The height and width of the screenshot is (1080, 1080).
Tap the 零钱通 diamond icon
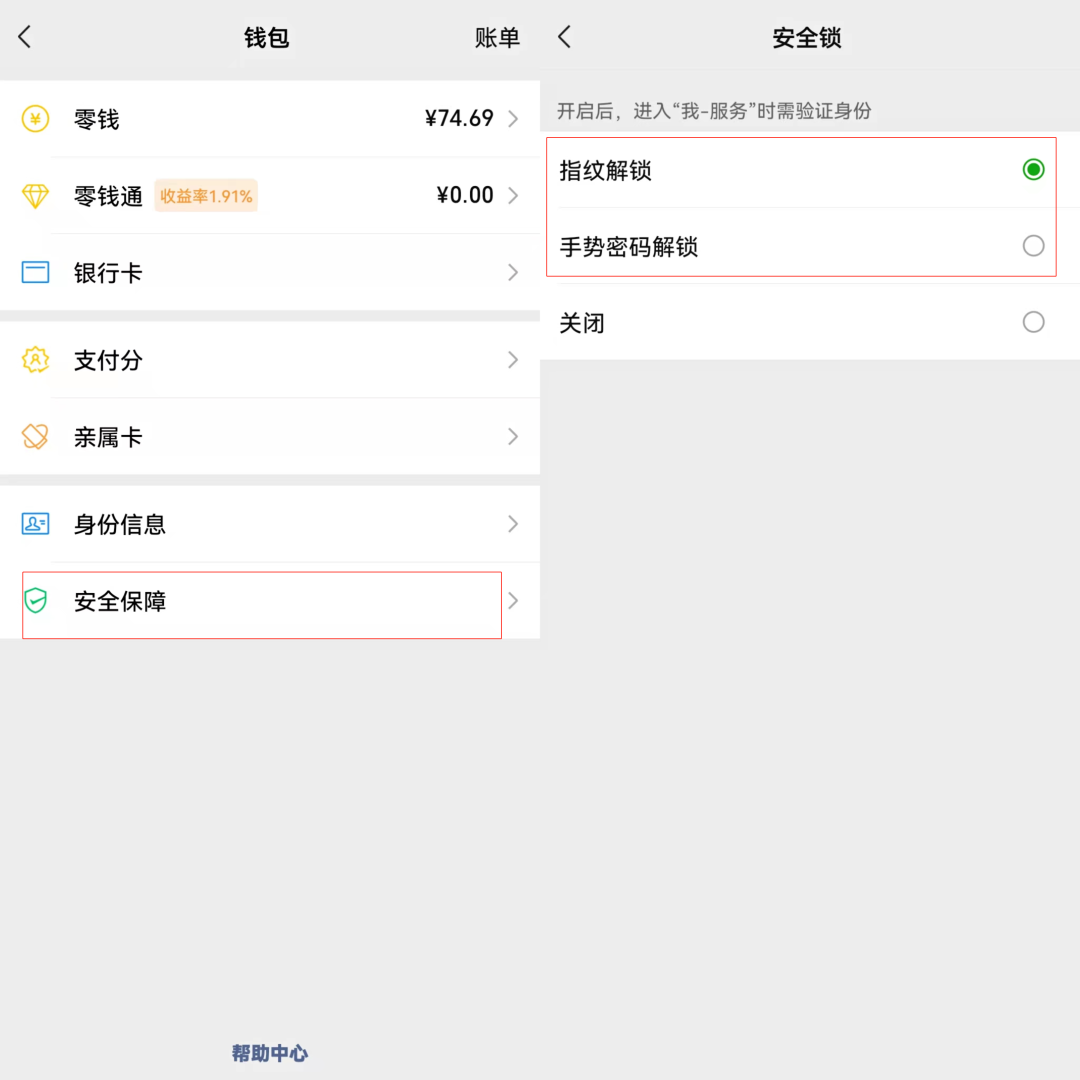tap(35, 196)
